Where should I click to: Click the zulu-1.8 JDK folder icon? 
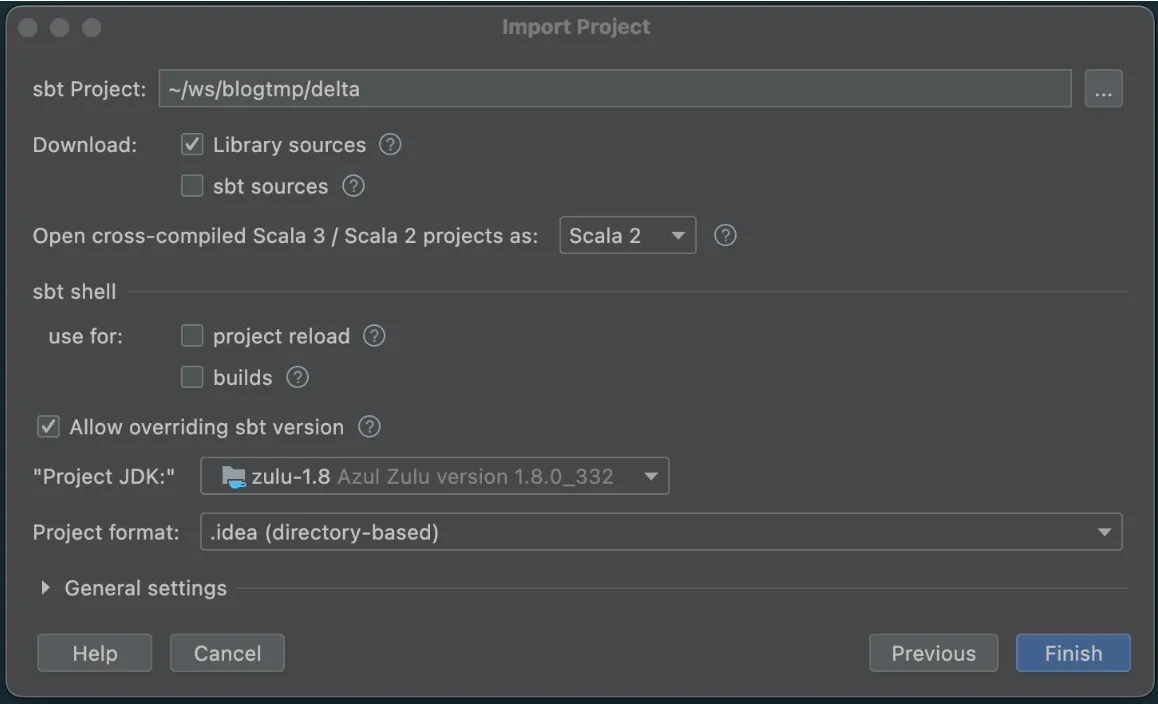tap(233, 477)
